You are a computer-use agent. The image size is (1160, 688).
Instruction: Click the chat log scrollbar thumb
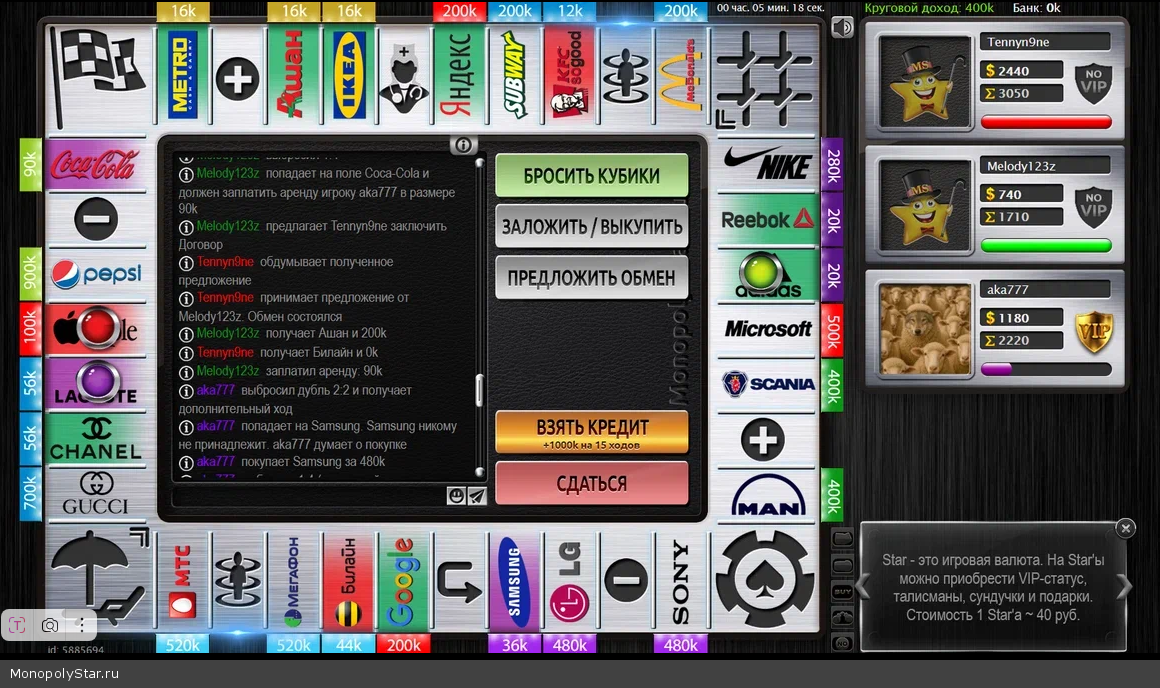coord(479,391)
